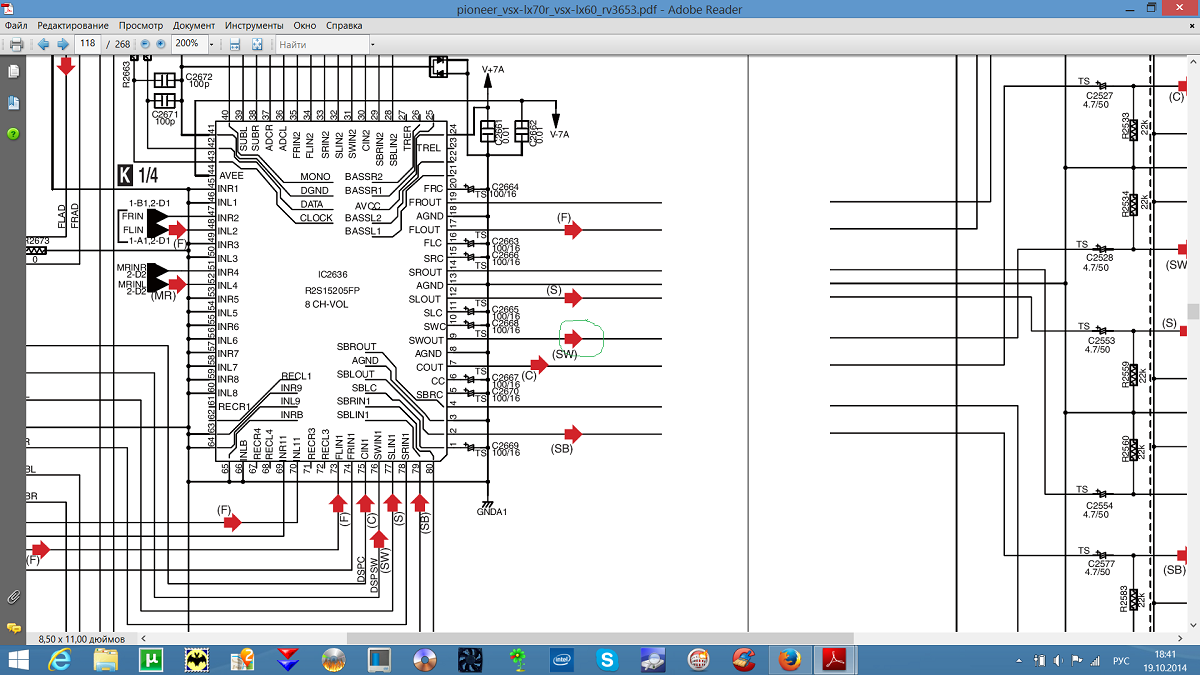1200x675 pixels.
Task: Expand the 200% zoom level dropdown
Action: click(x=212, y=44)
